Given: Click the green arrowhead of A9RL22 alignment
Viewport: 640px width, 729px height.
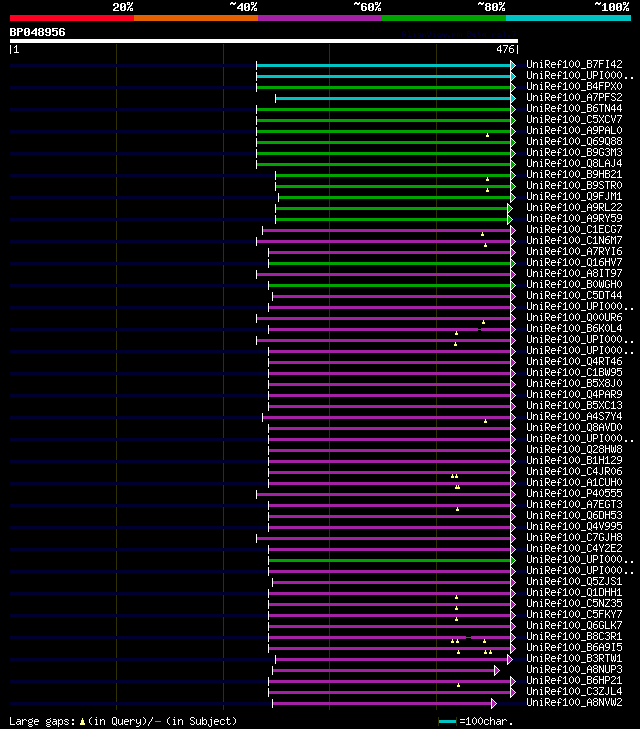Looking at the screenshot, I should (x=510, y=208).
